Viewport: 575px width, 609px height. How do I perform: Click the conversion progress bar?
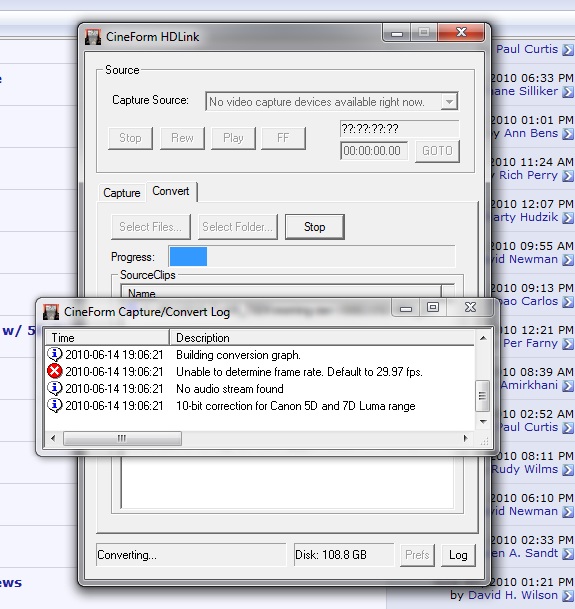(x=312, y=257)
